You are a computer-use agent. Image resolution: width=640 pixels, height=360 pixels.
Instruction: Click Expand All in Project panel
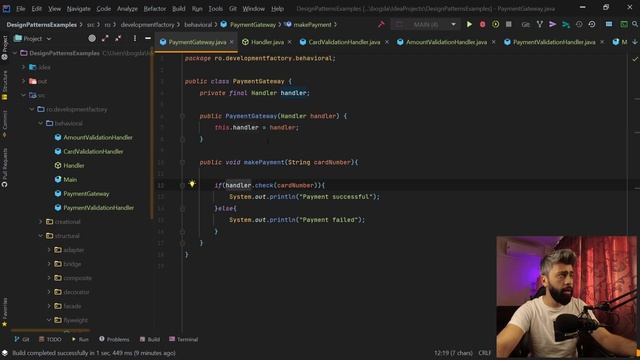(105, 38)
